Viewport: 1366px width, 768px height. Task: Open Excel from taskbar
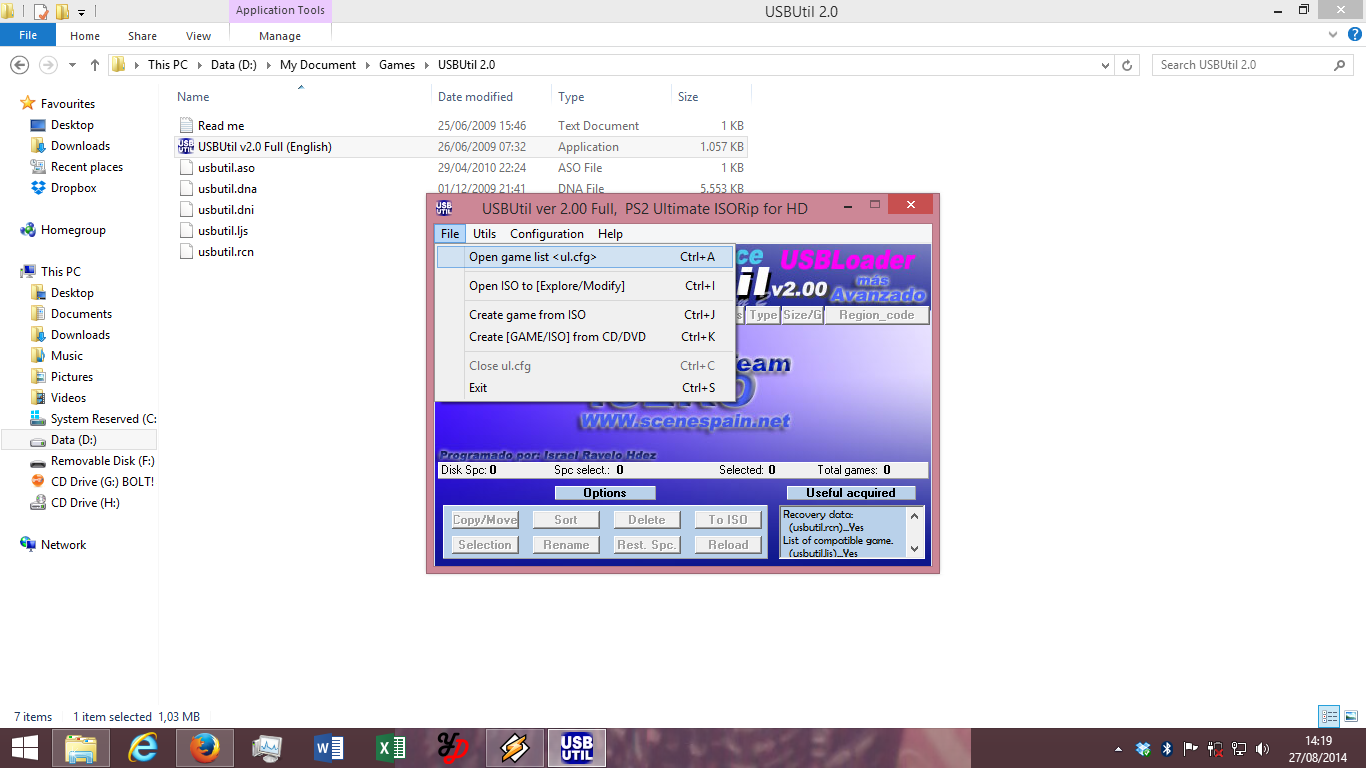391,747
